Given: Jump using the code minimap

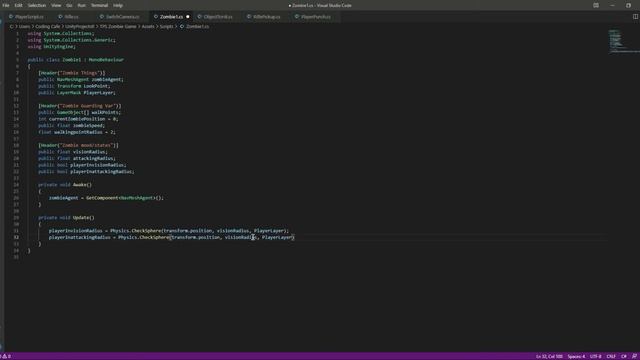Looking at the screenshot, I should (624, 42).
